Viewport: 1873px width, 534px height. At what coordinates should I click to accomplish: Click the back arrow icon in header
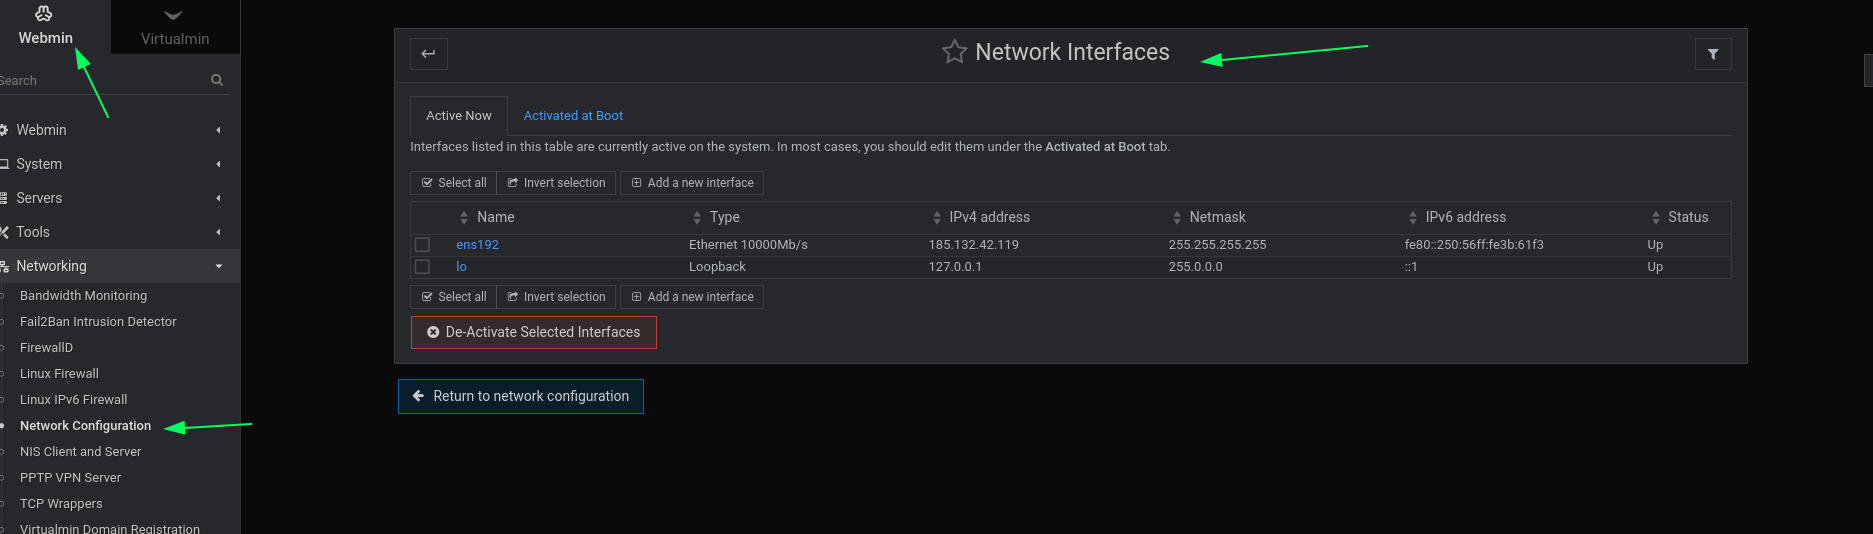click(x=428, y=54)
